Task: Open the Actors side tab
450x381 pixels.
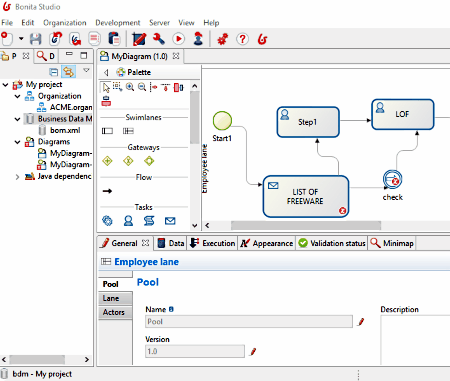Action: pos(115,312)
